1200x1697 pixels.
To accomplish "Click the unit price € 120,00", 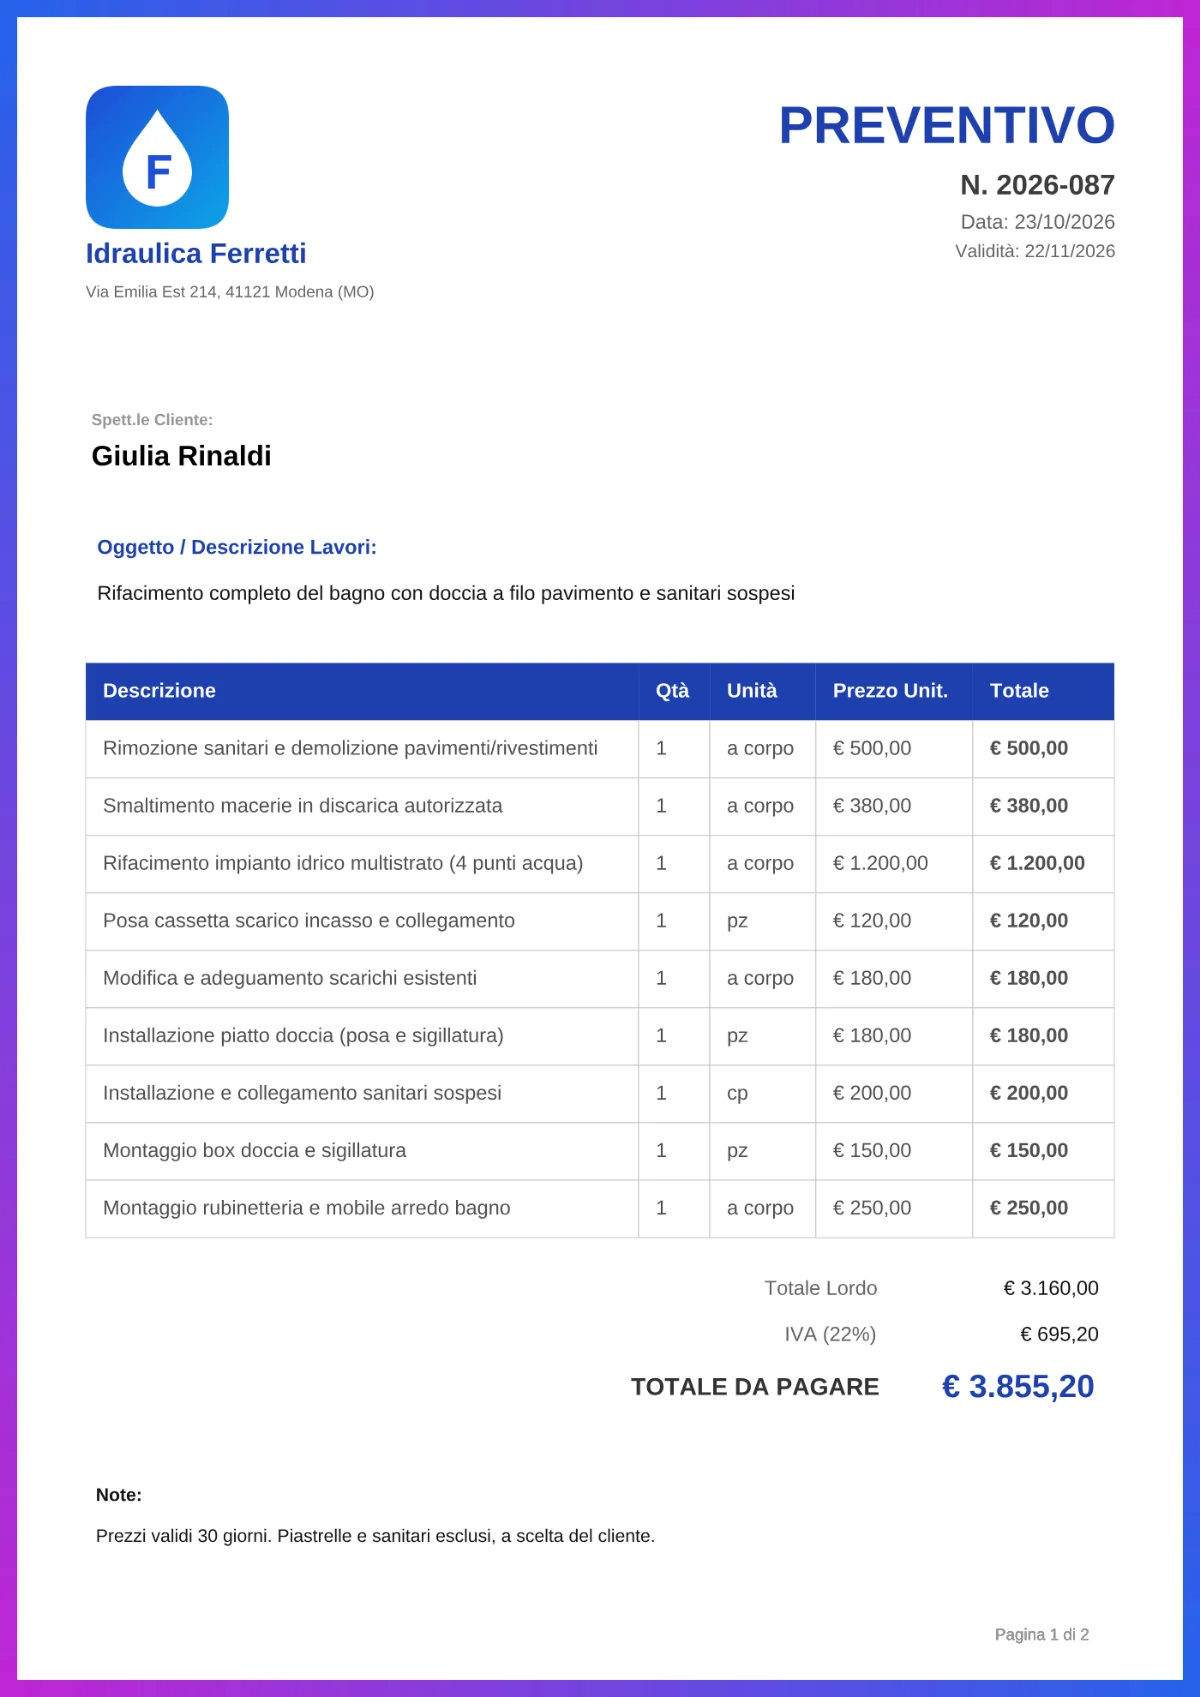I will [872, 921].
